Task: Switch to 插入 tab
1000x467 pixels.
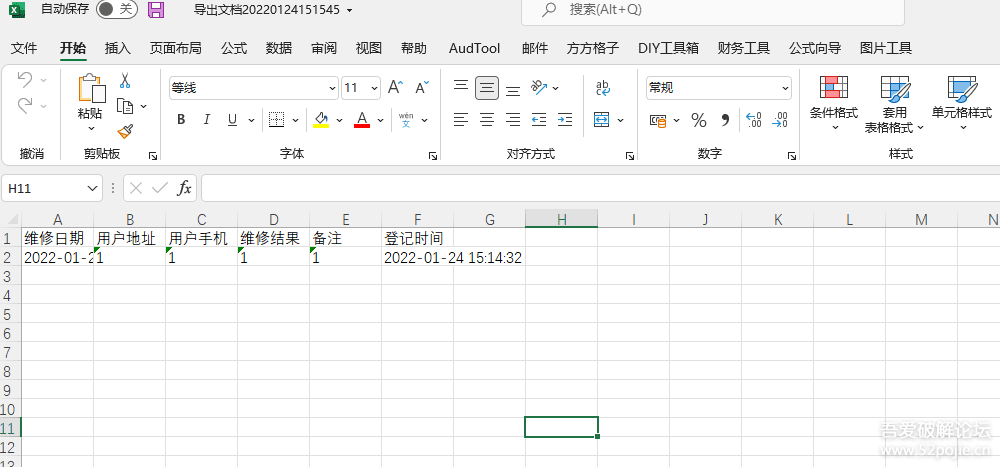Action: [x=117, y=48]
